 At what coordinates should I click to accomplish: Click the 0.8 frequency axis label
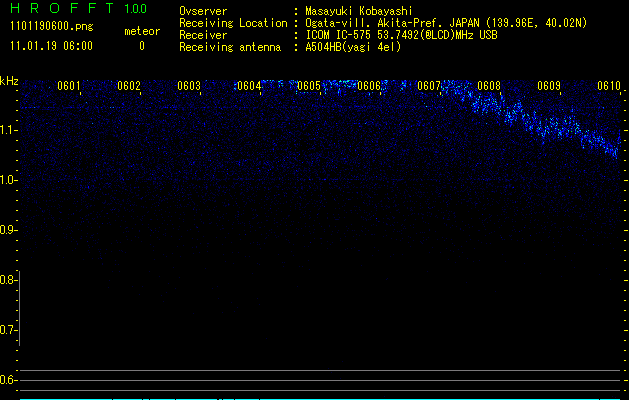pos(8,280)
